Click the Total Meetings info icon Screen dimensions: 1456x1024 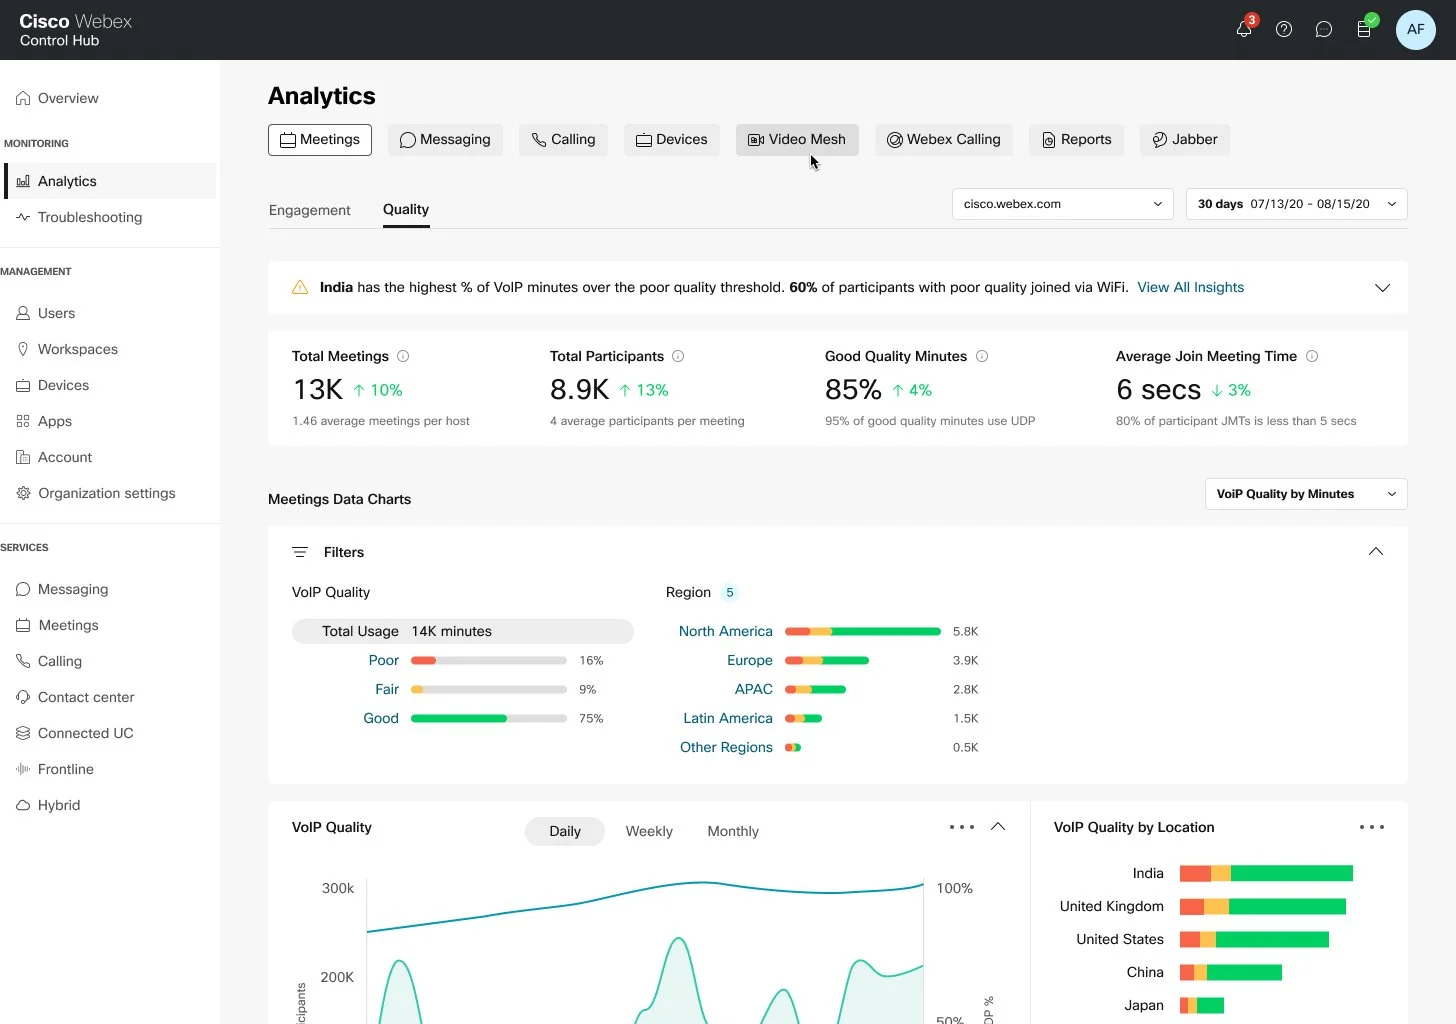403,356
